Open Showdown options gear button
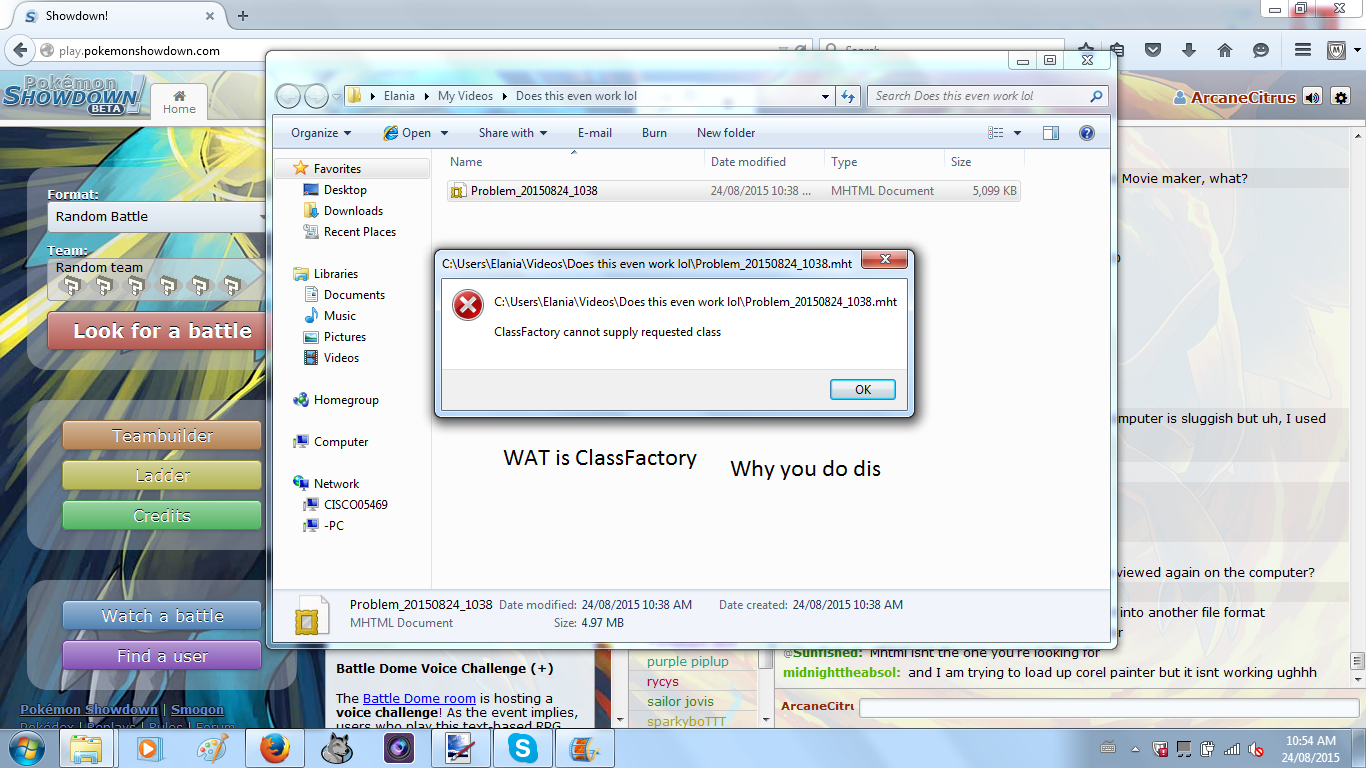This screenshot has width=1366, height=768. coord(1341,97)
